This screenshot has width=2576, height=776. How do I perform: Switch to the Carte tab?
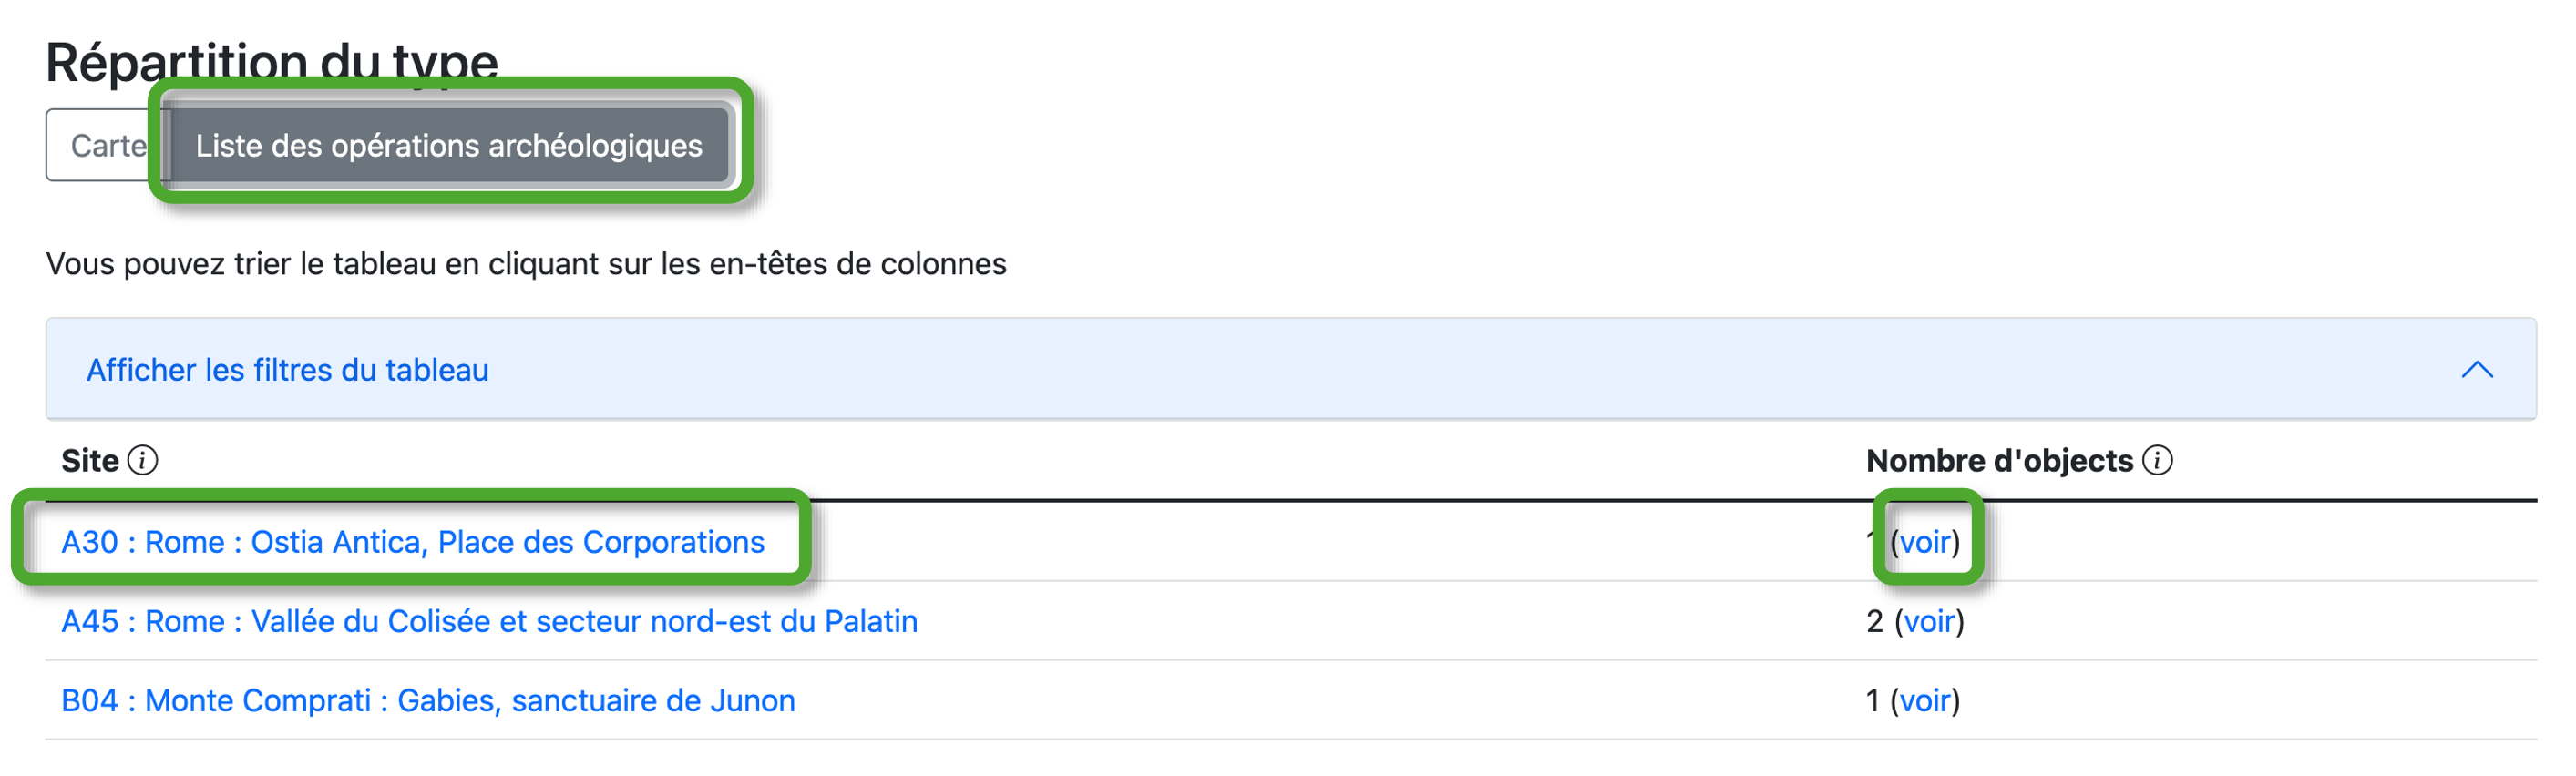pos(107,146)
